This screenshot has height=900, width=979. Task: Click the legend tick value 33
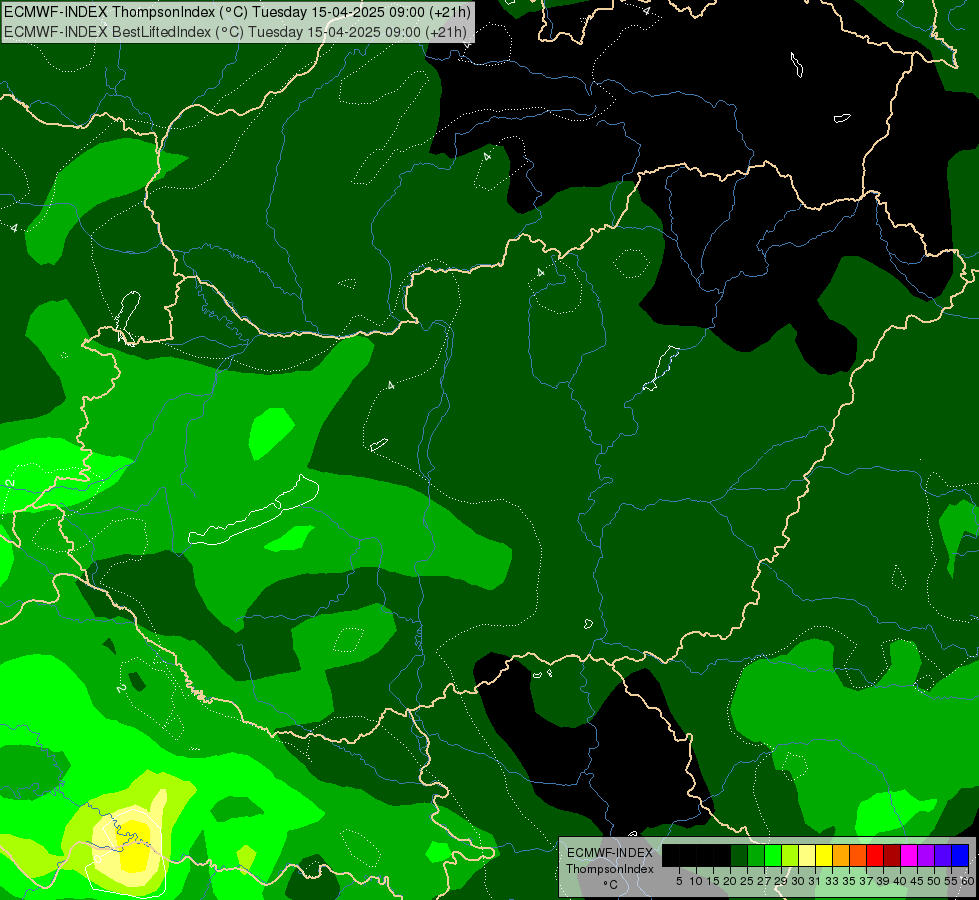click(832, 881)
